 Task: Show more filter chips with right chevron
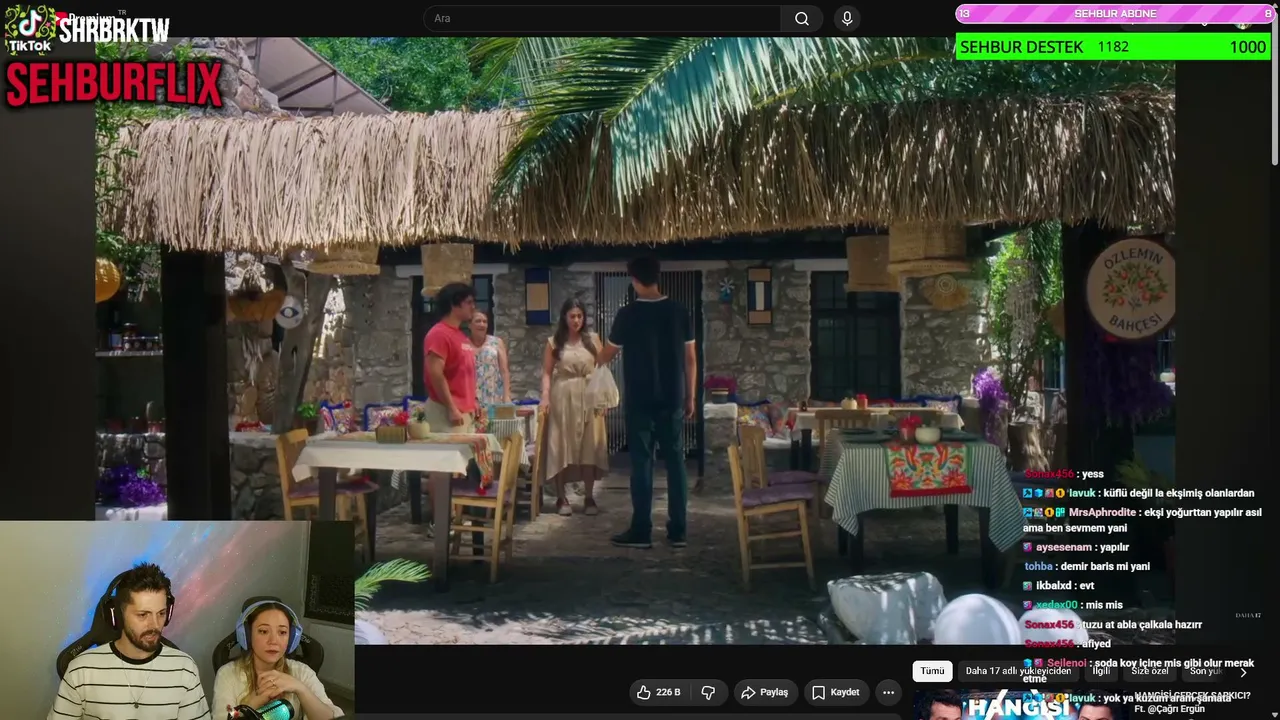point(1243,672)
